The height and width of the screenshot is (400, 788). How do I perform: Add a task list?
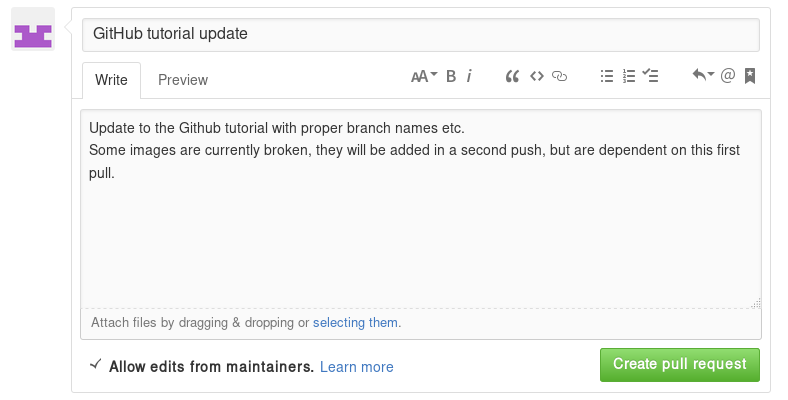click(x=651, y=76)
